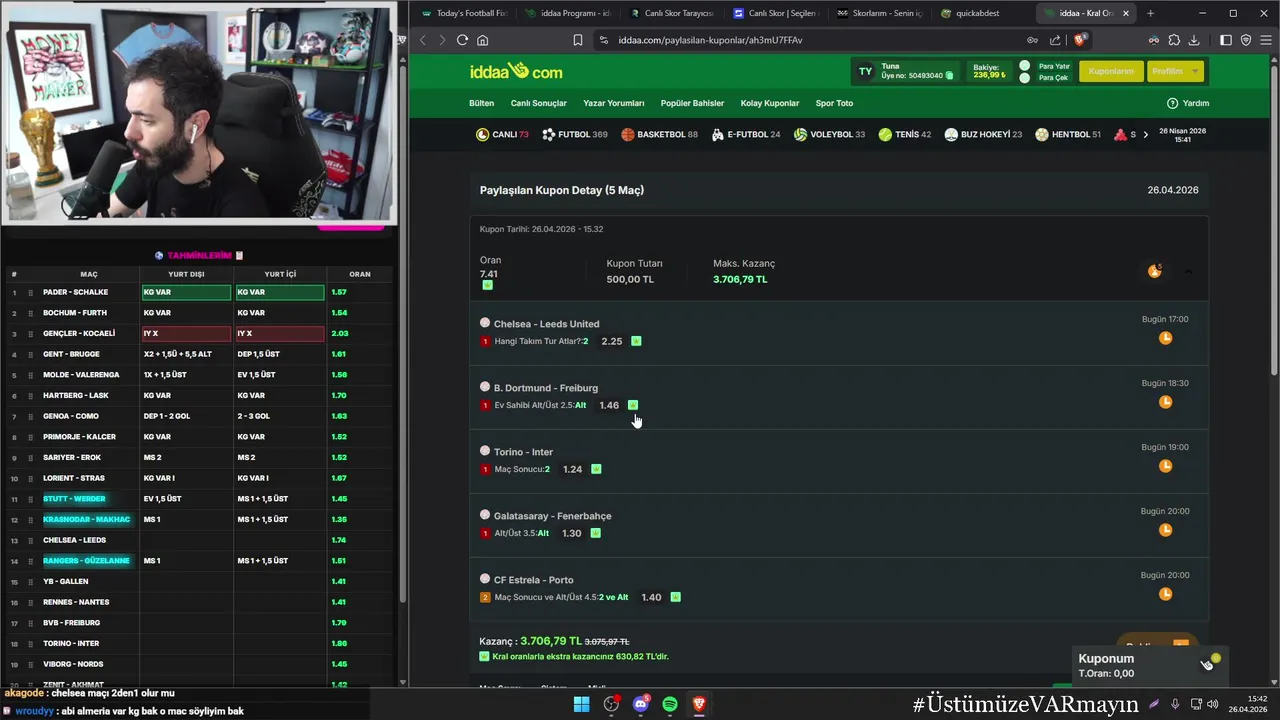The image size is (1280, 720).
Task: Open the Profilim dropdown
Action: pos(1176,71)
